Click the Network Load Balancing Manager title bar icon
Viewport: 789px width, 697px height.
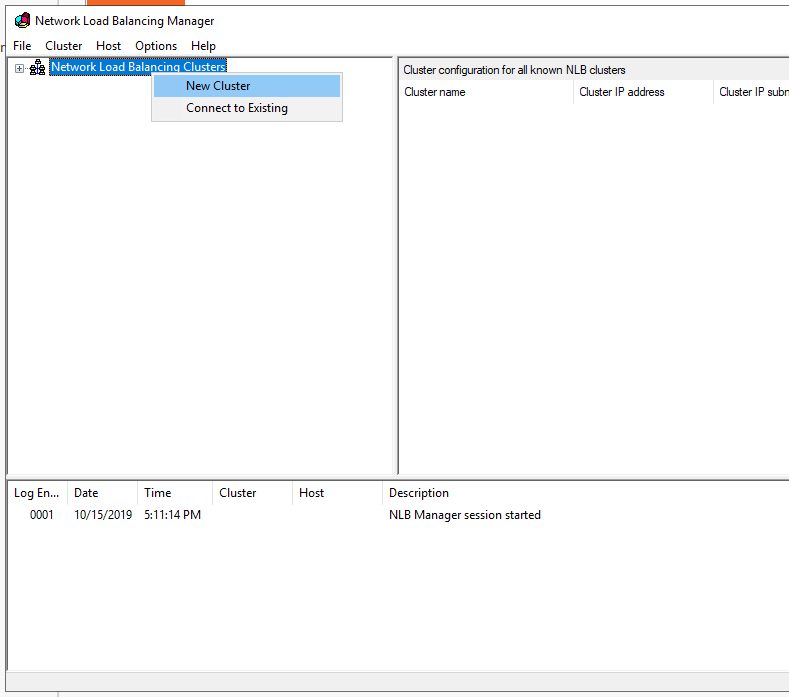click(x=22, y=20)
